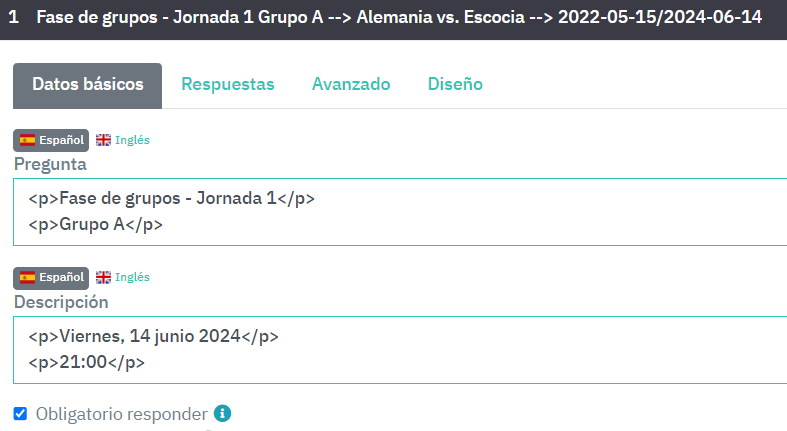Switch to the Respuestas tab

pos(228,85)
